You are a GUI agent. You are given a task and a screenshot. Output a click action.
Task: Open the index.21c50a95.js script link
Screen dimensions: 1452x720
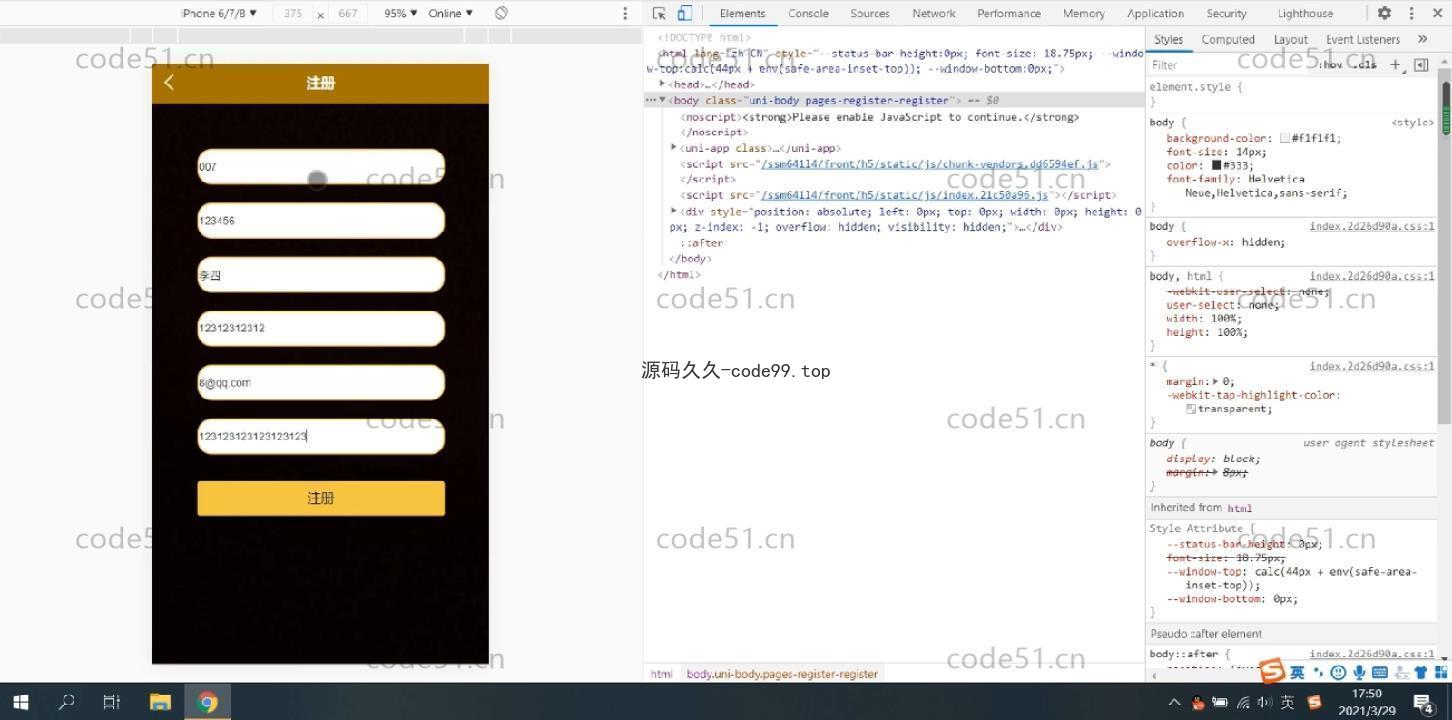pos(904,195)
